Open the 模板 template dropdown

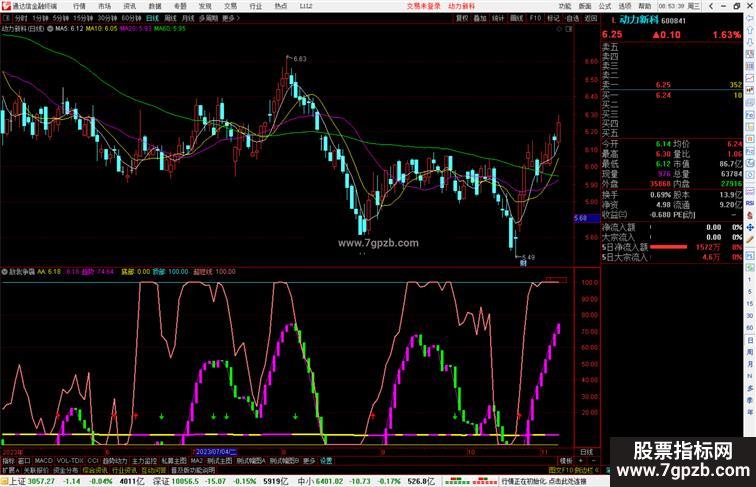click(566, 461)
